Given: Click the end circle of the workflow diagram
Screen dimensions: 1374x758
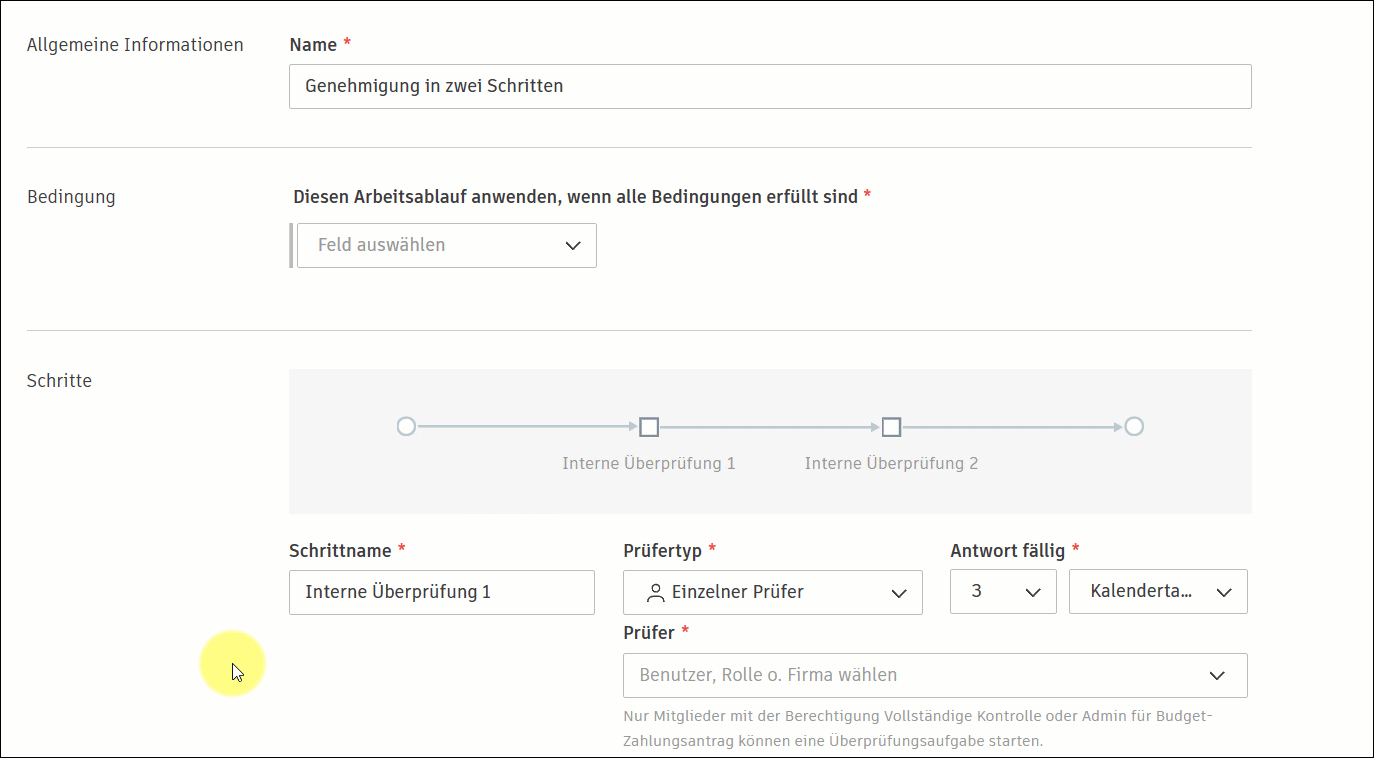Looking at the screenshot, I should point(1134,426).
